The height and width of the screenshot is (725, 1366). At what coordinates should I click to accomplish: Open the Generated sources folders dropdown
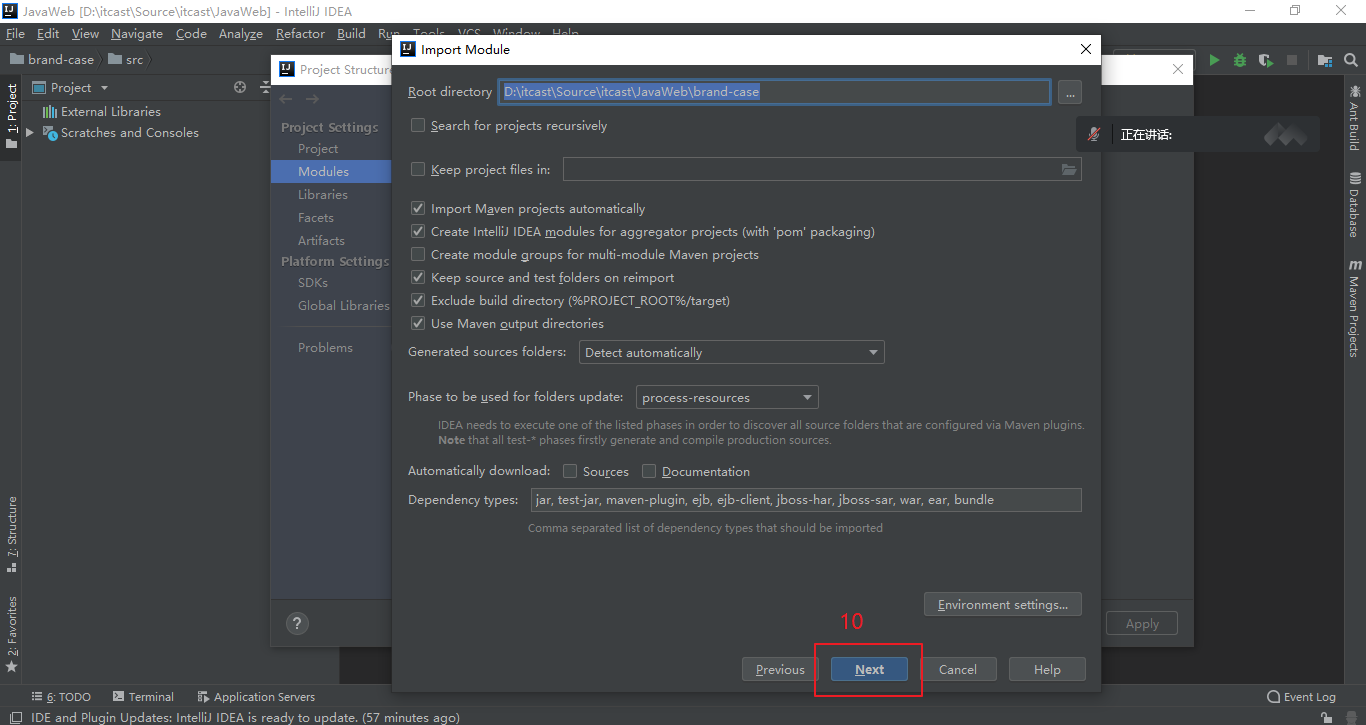click(x=731, y=352)
